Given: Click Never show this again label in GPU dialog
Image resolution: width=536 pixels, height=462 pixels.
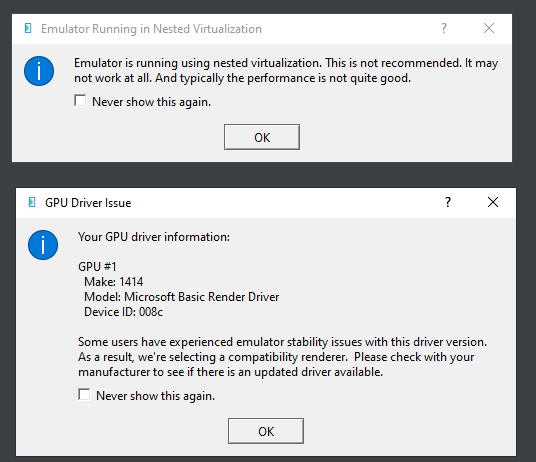Looking at the screenshot, I should tap(156, 396).
